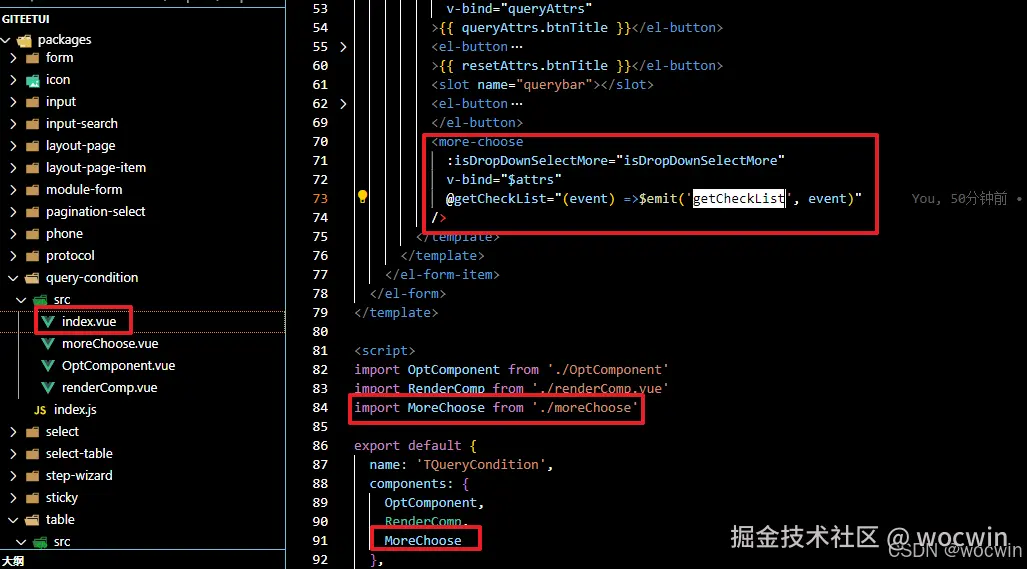Screen dimensions: 1027x569
Task: Click the JS icon of index.js
Action: [40, 410]
